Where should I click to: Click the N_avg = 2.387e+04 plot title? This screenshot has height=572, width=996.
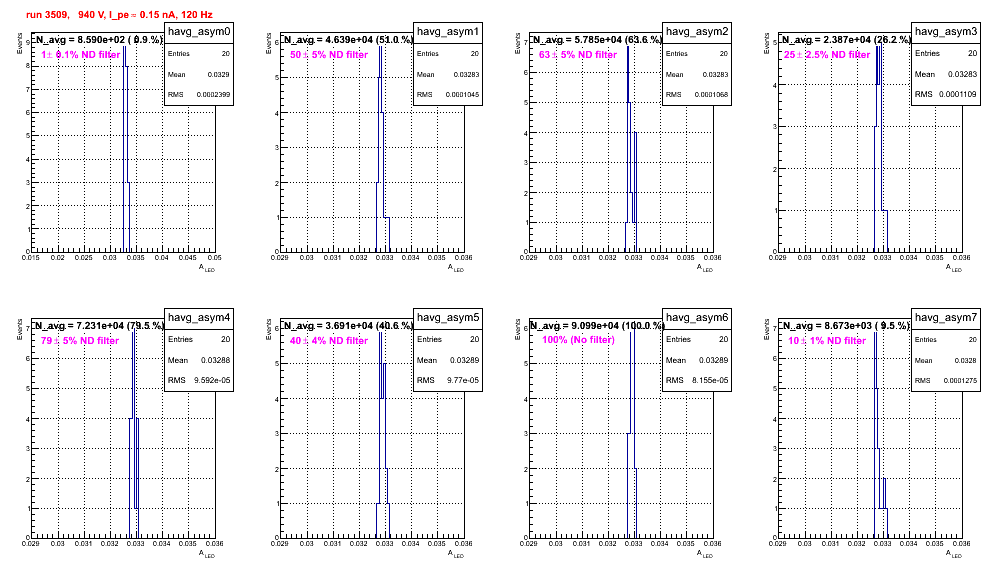(846, 40)
